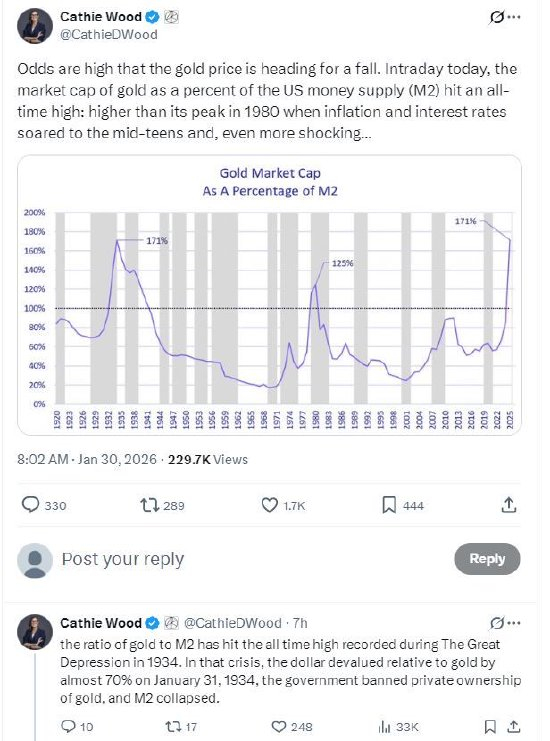Viewport: 550px width, 741px height.
Task: Click Cathie Wood's profile picture at top
Action: (x=35, y=26)
